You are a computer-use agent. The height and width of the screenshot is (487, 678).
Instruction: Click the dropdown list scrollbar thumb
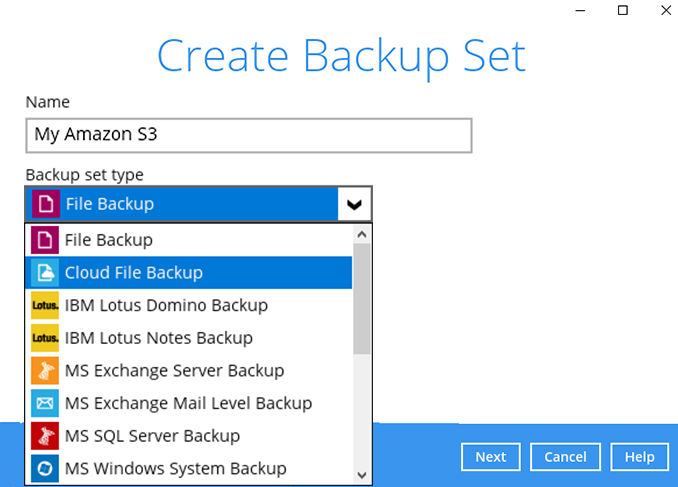(362, 299)
